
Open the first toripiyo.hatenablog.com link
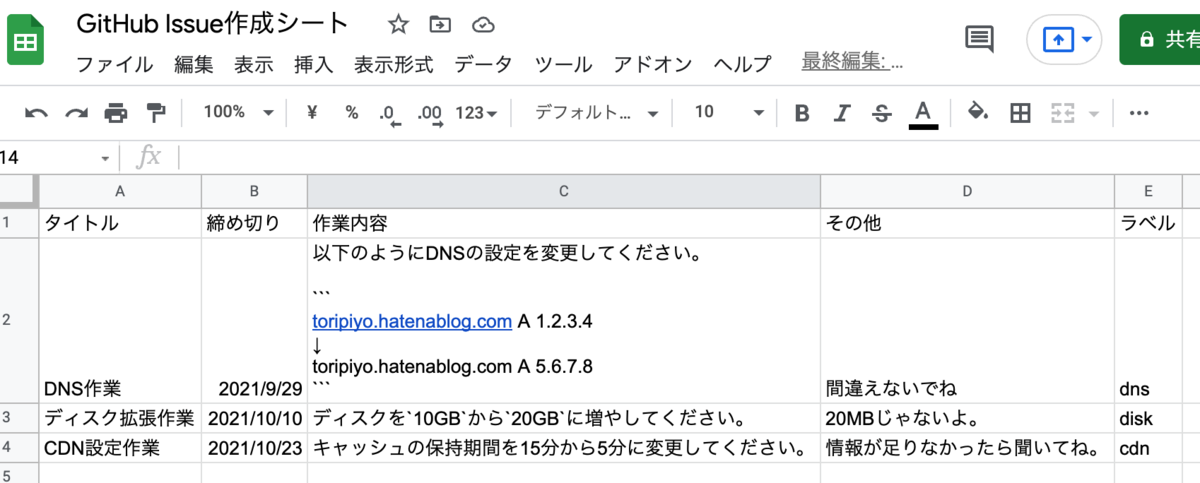412,322
